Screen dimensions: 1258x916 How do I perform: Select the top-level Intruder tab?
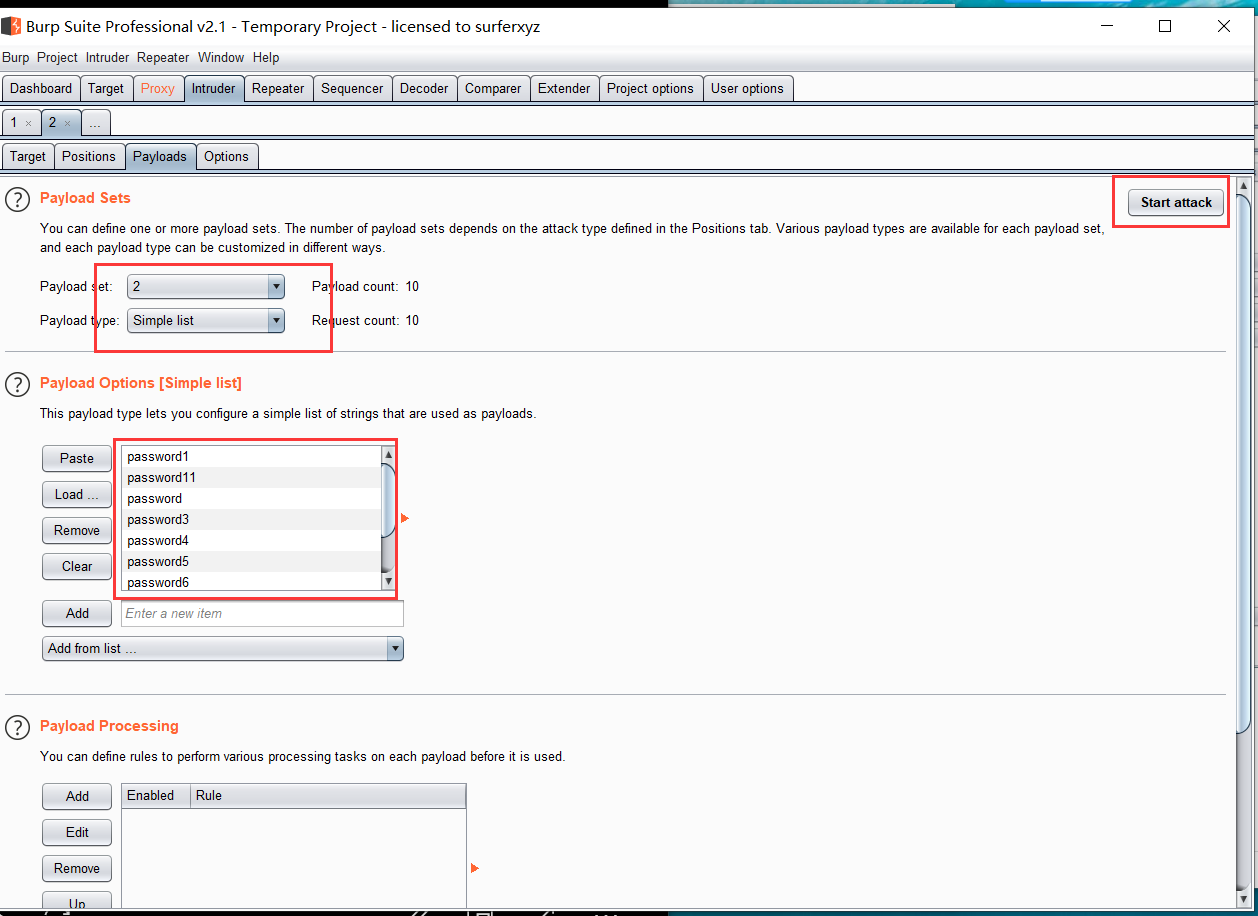214,89
